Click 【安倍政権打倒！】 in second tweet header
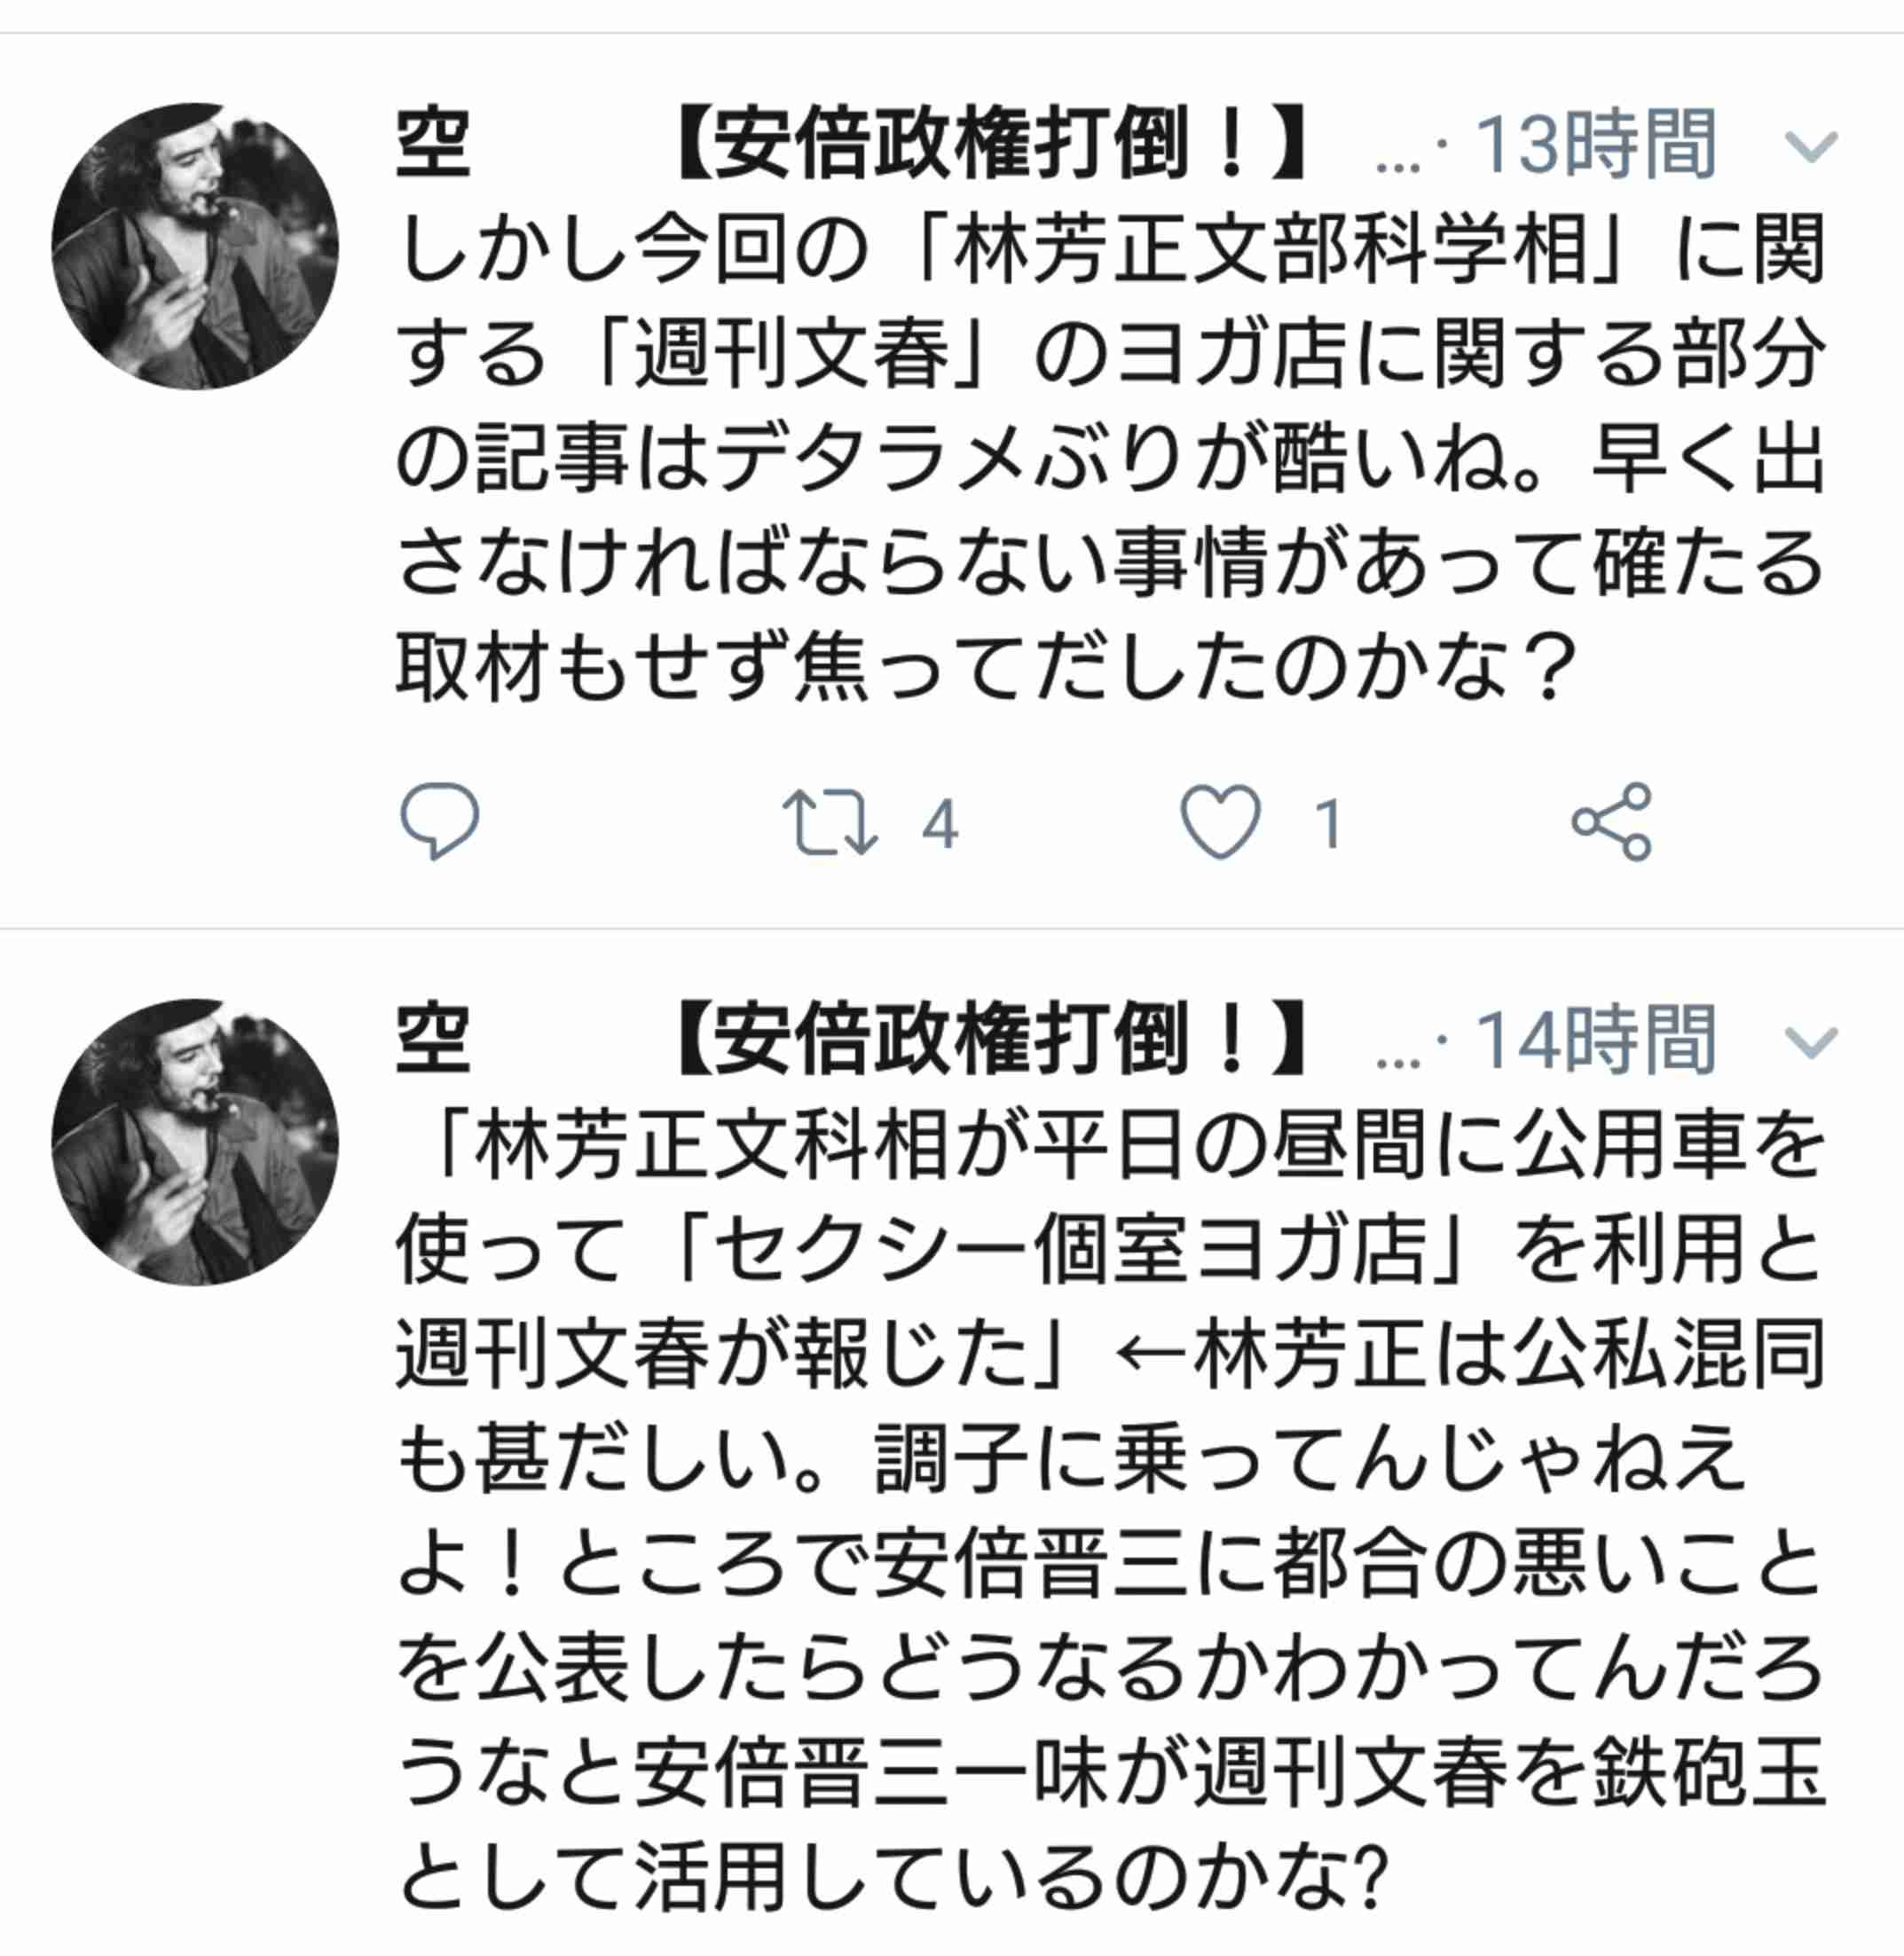Screen dimensions: 1904x1956 pyautogui.click(x=990, y=1040)
